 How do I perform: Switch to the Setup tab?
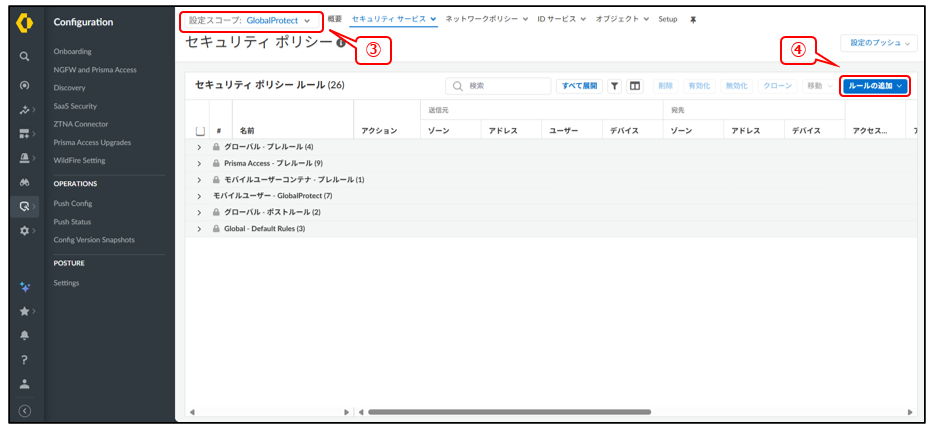tap(668, 19)
